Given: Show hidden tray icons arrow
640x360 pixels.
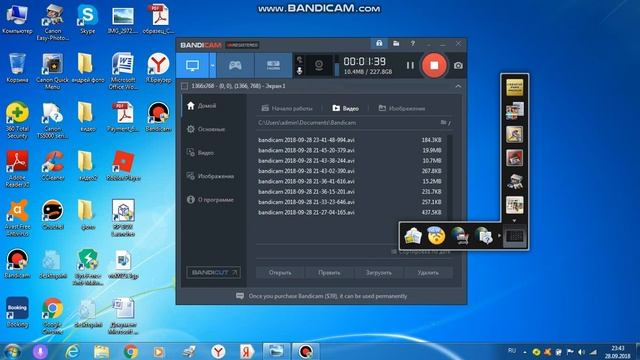Looking at the screenshot, I should pos(525,352).
